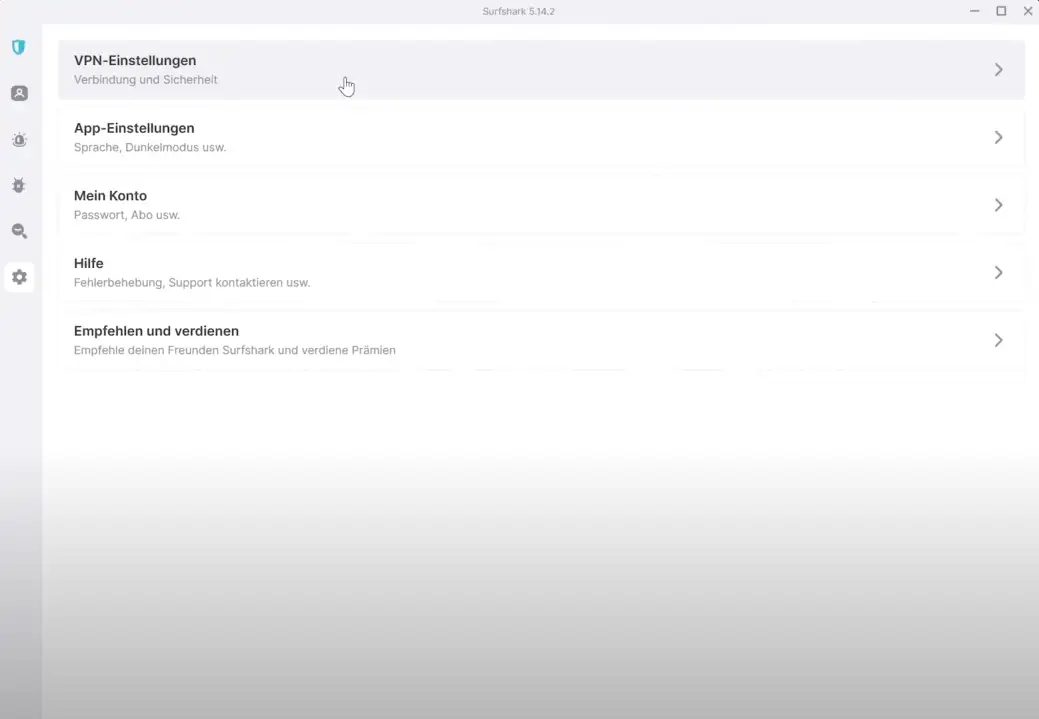Image resolution: width=1039 pixels, height=719 pixels.
Task: Expand the App-Einstellungen chevron arrow
Action: click(x=998, y=137)
